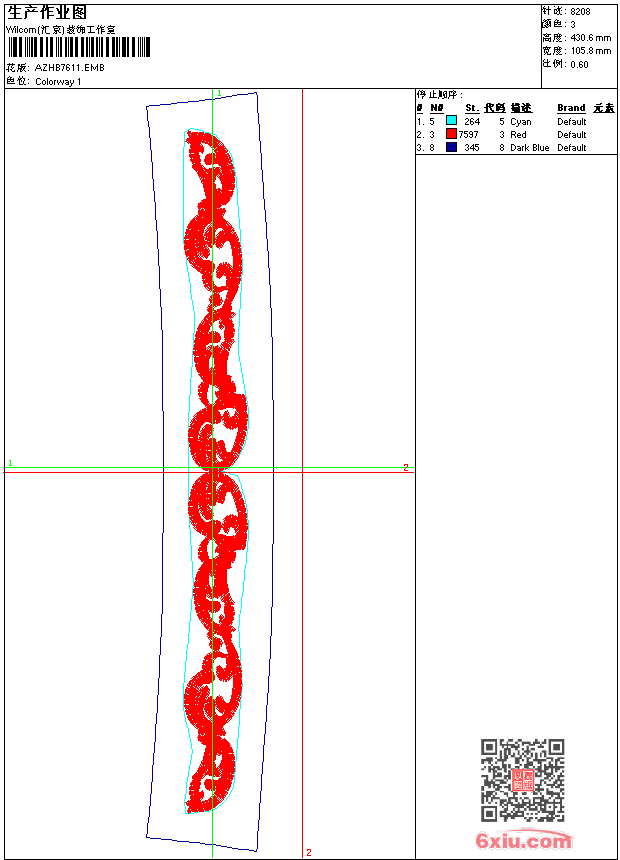Image resolution: width=620 pixels, height=860 pixels.
Task: Select the scale value 0.60
Action: coord(579,64)
